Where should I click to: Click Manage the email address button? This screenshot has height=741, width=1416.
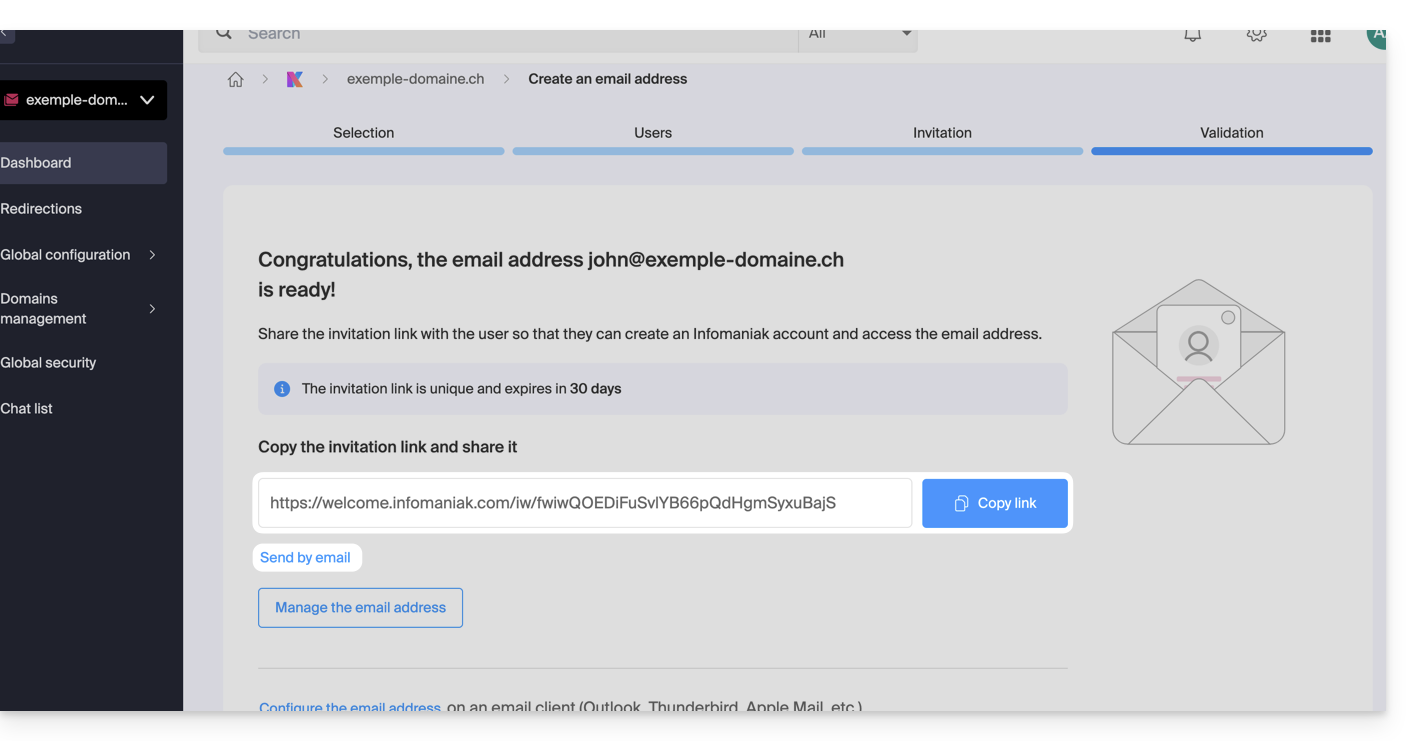point(360,608)
